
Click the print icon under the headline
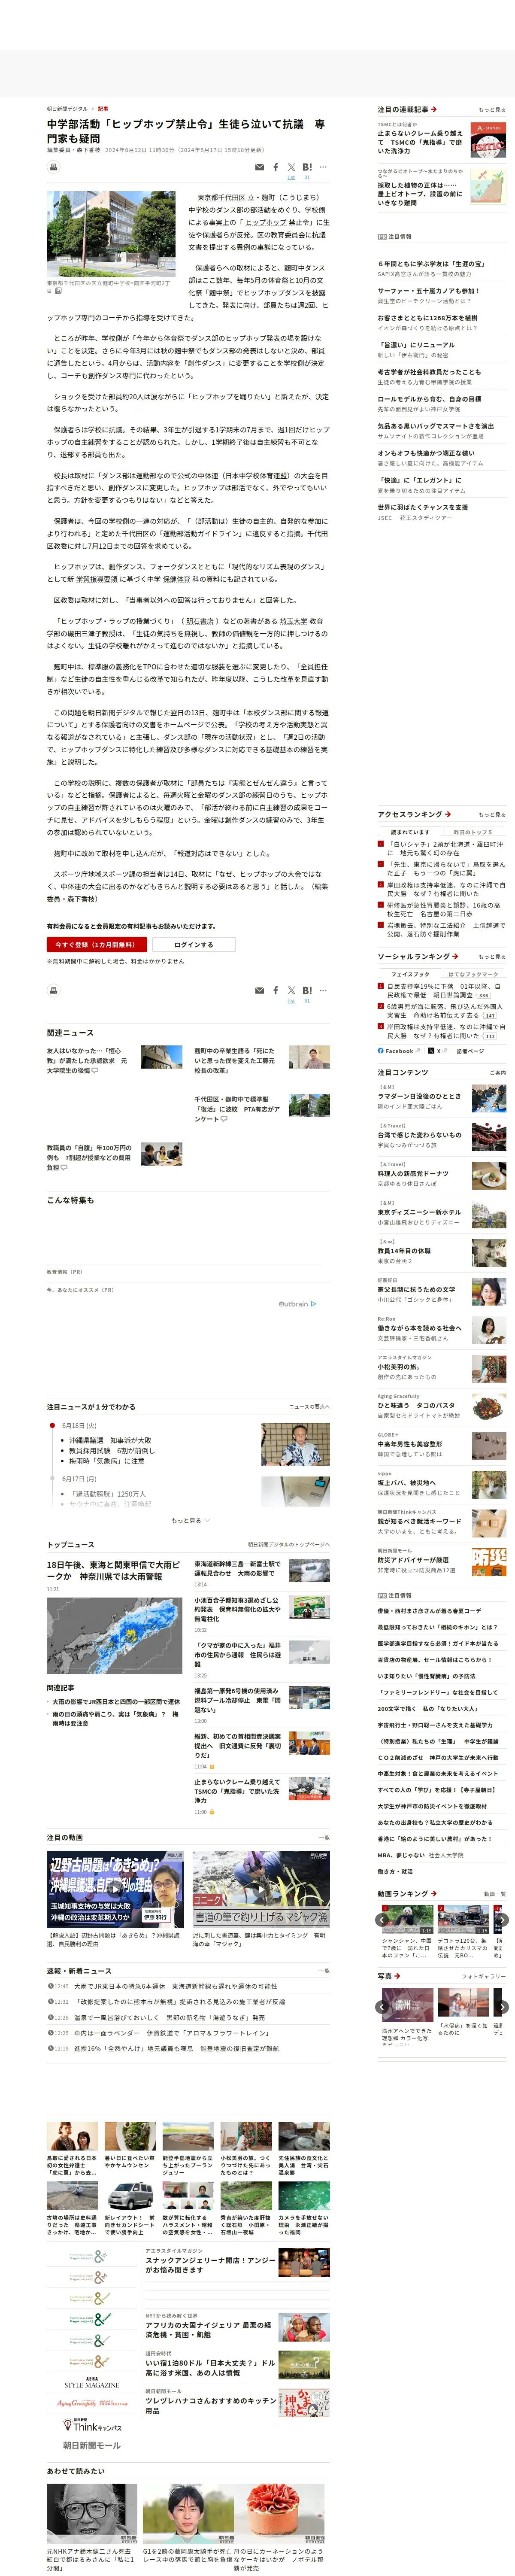(x=54, y=167)
